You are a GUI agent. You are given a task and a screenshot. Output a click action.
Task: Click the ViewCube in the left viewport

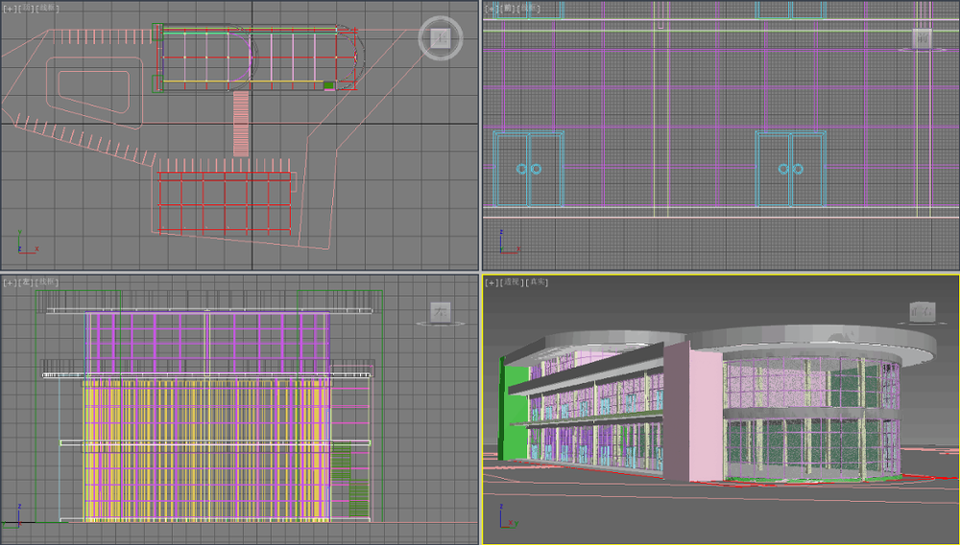(440, 312)
